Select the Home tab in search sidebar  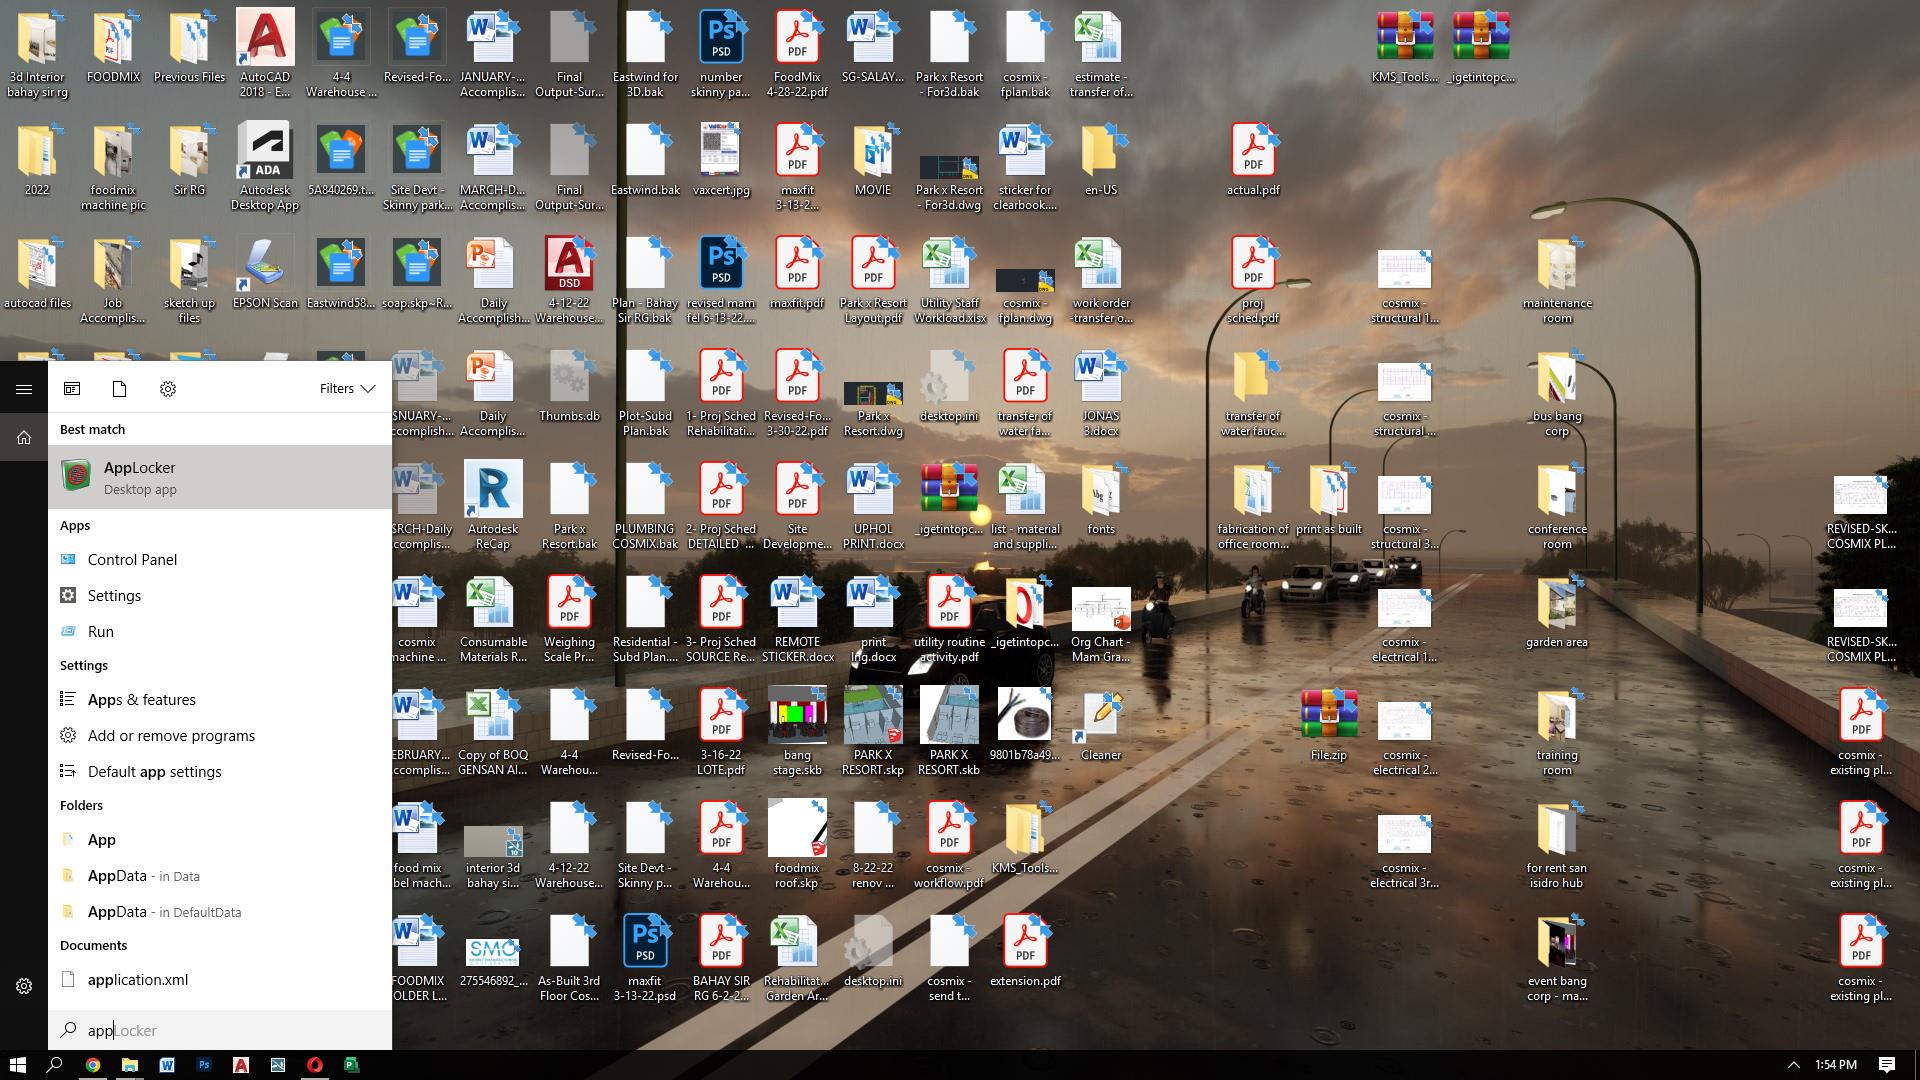24,437
